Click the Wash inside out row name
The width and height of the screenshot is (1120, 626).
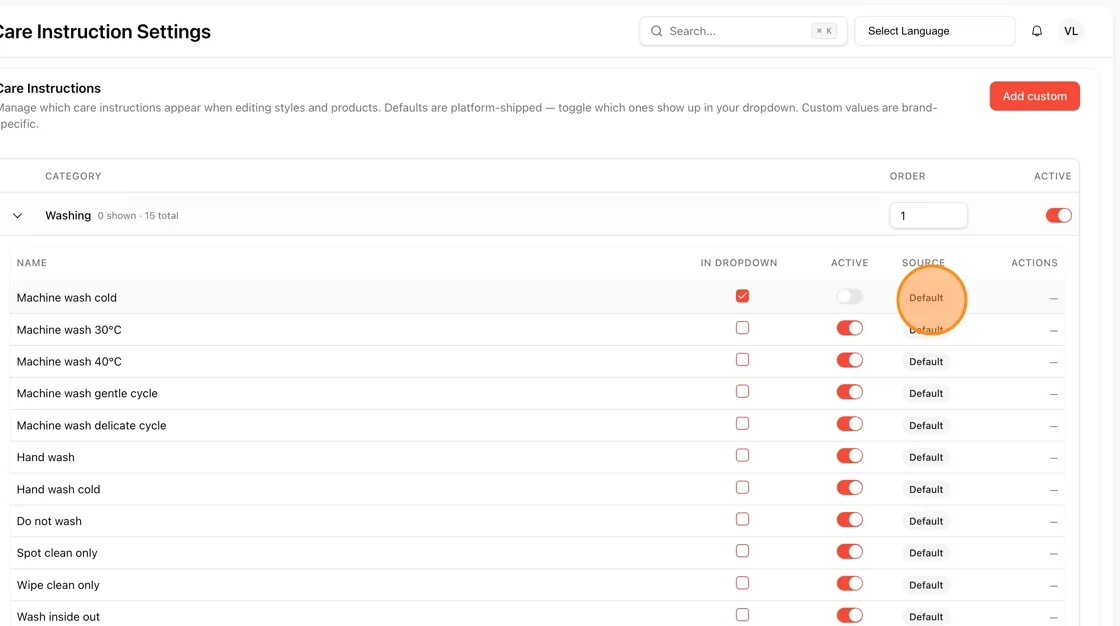[58, 617]
